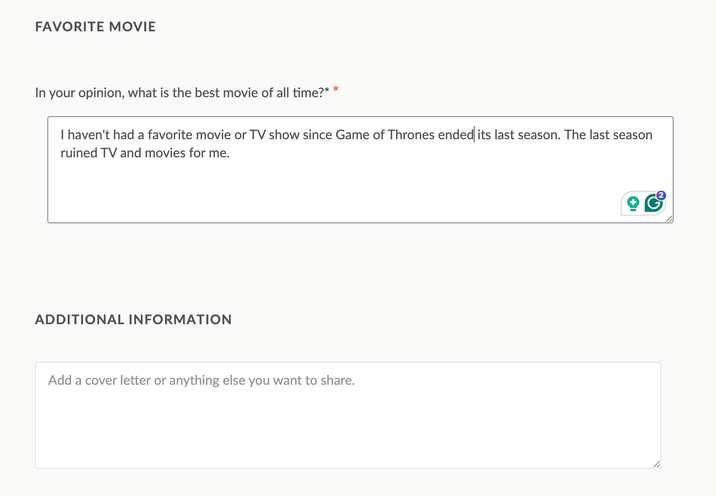The height and width of the screenshot is (496, 716).
Task: Click the cover letter additional information field
Action: point(348,415)
